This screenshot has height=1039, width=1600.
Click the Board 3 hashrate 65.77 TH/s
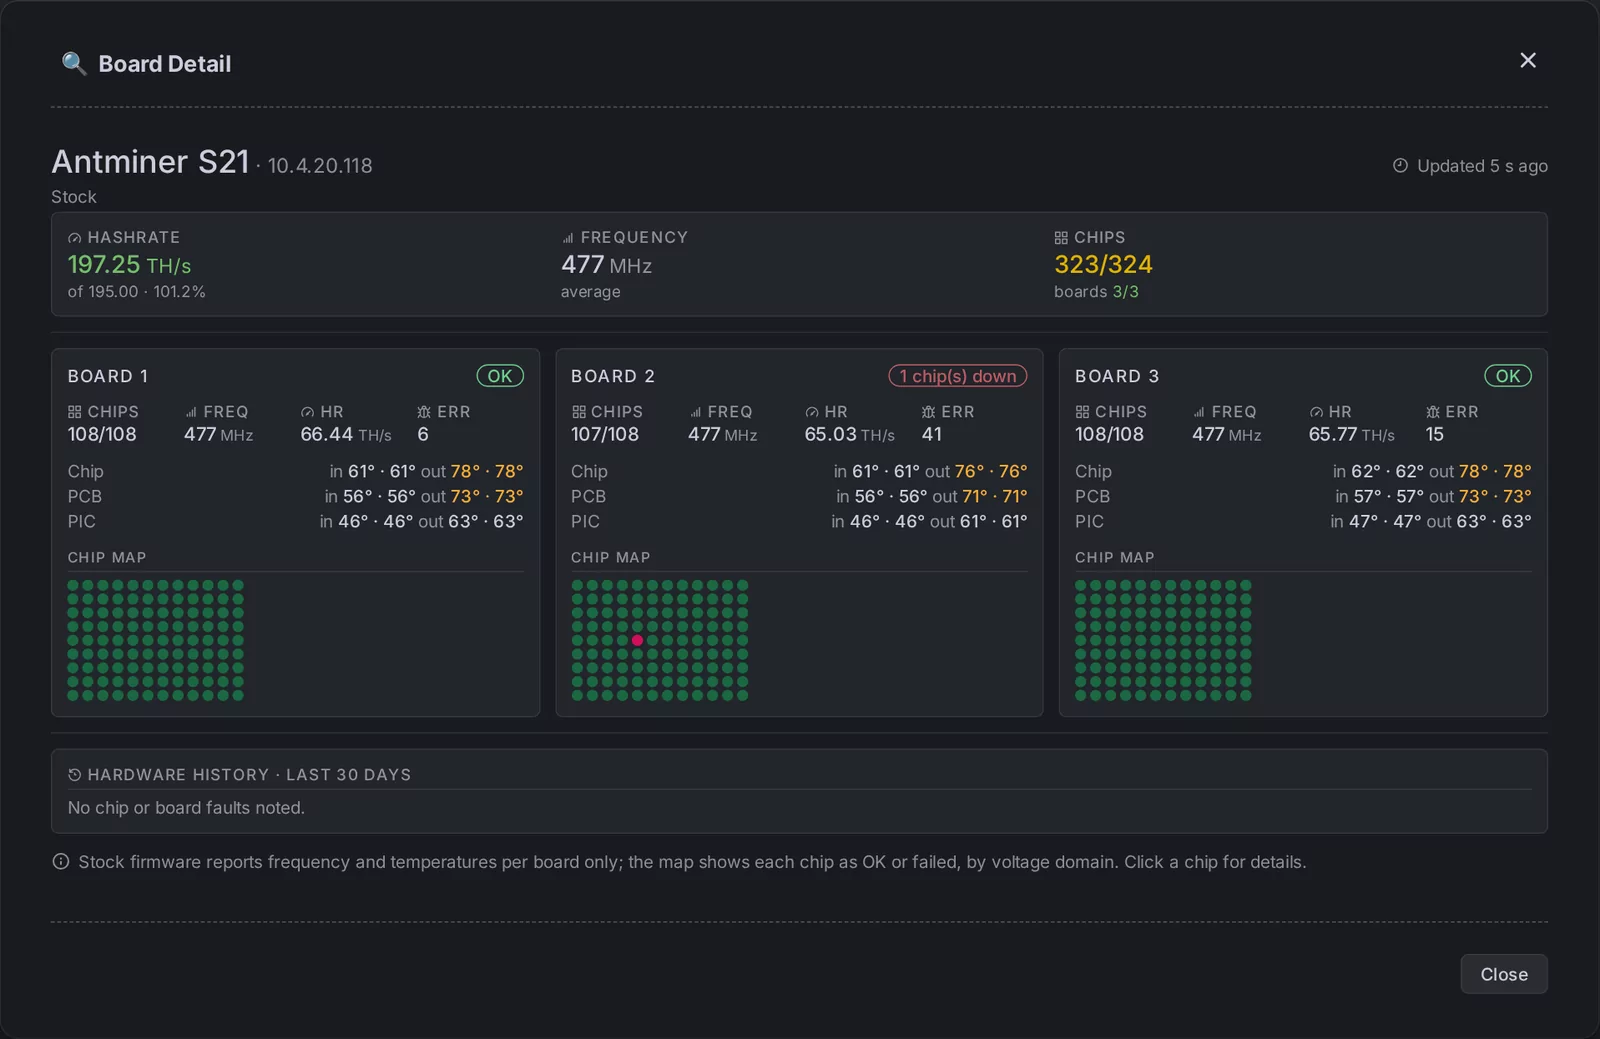point(1351,434)
